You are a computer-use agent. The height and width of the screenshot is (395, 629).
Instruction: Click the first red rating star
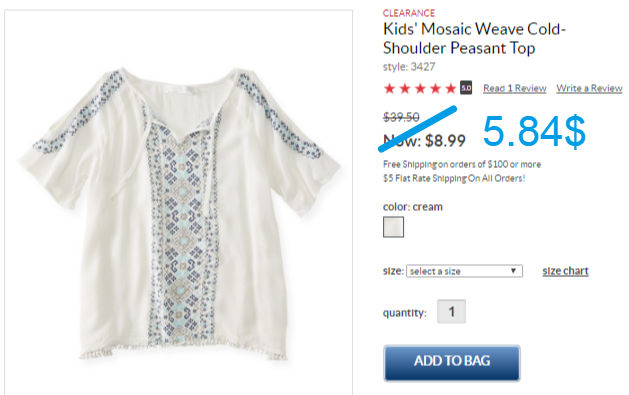click(x=389, y=88)
